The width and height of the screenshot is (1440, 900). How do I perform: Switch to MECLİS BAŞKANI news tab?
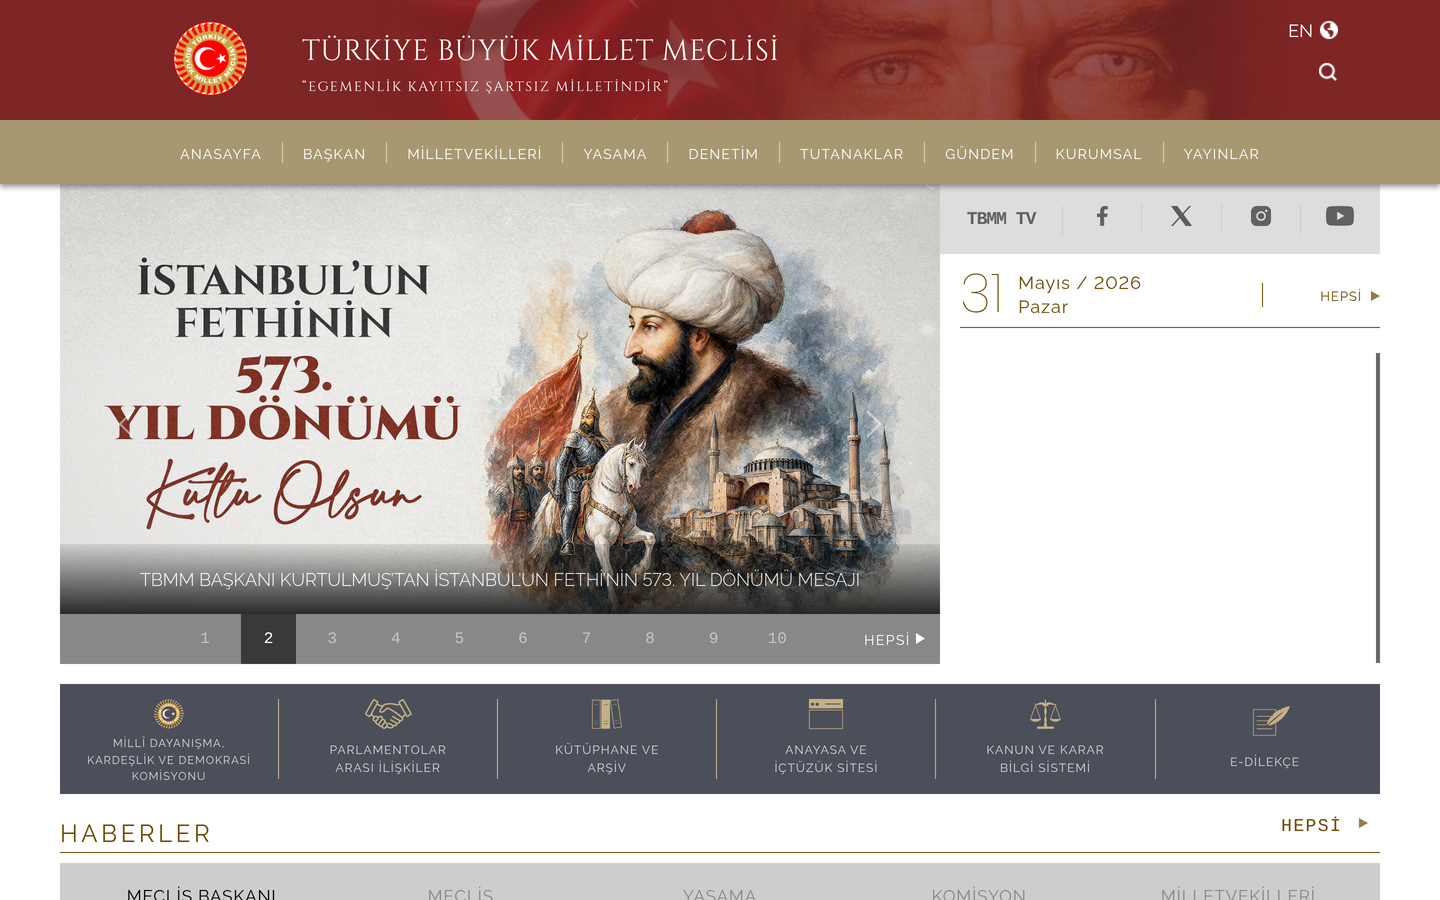click(x=201, y=894)
